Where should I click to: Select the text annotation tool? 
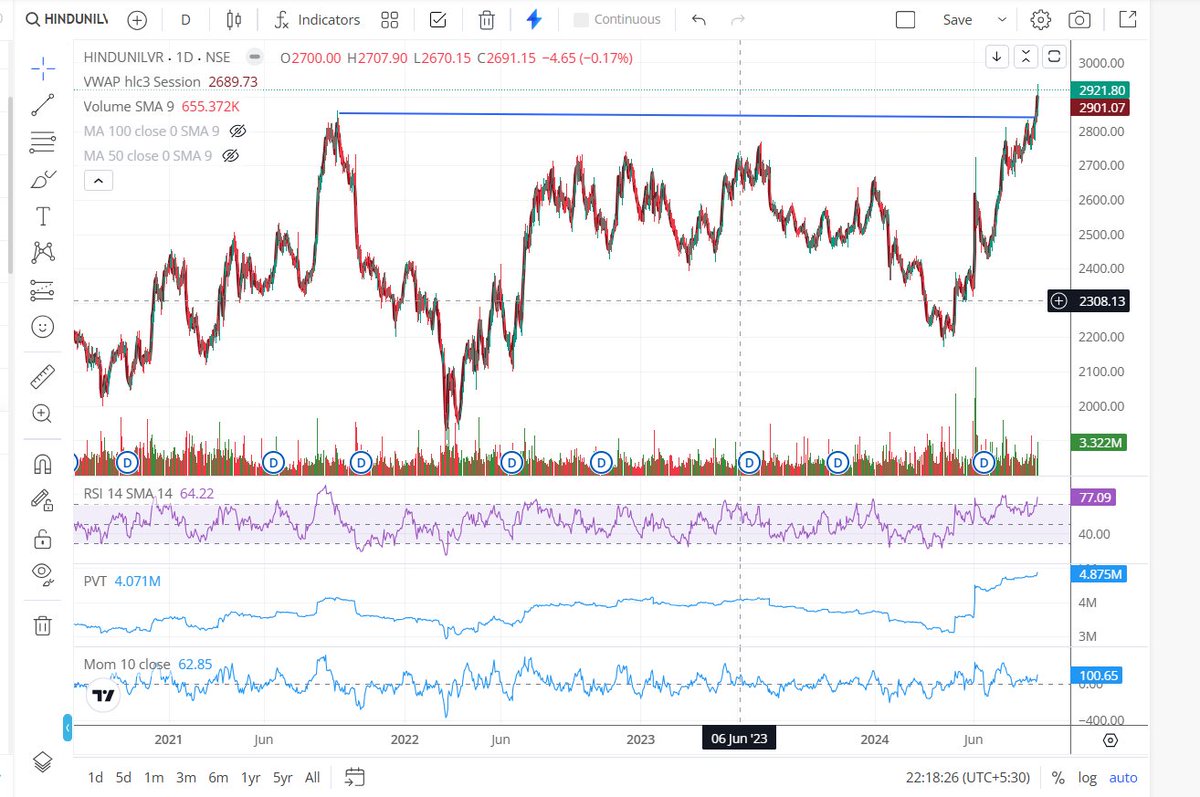(42, 216)
